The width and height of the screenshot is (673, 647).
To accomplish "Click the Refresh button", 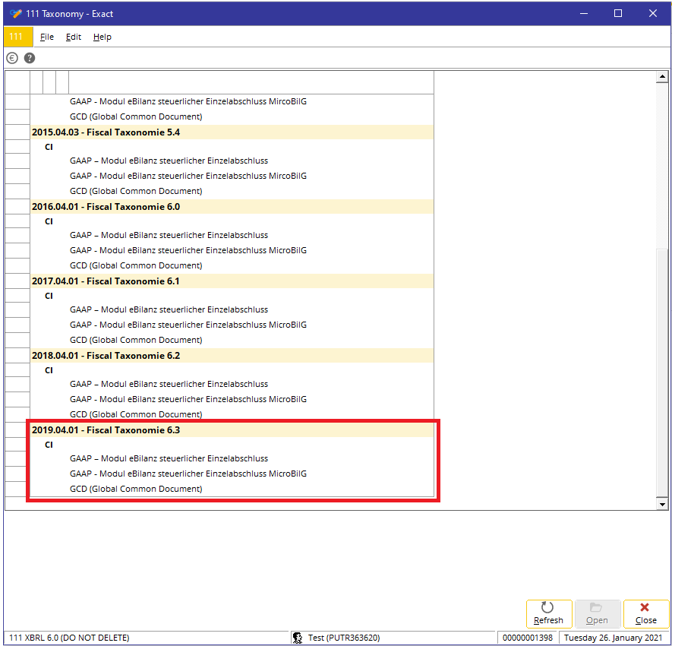I will pyautogui.click(x=549, y=614).
